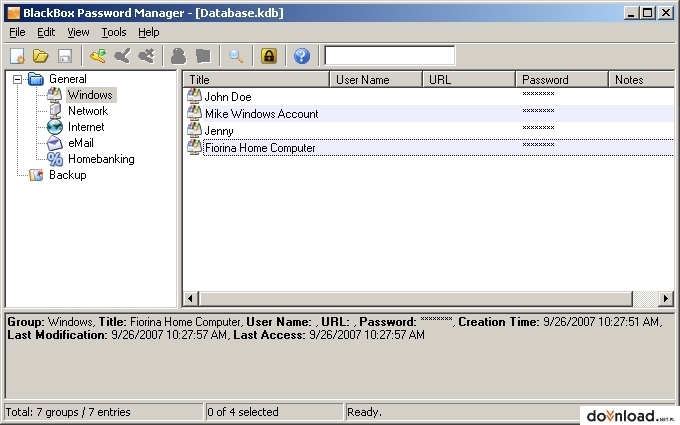The image size is (680, 425).
Task: Click the Notes column header
Action: [642, 80]
